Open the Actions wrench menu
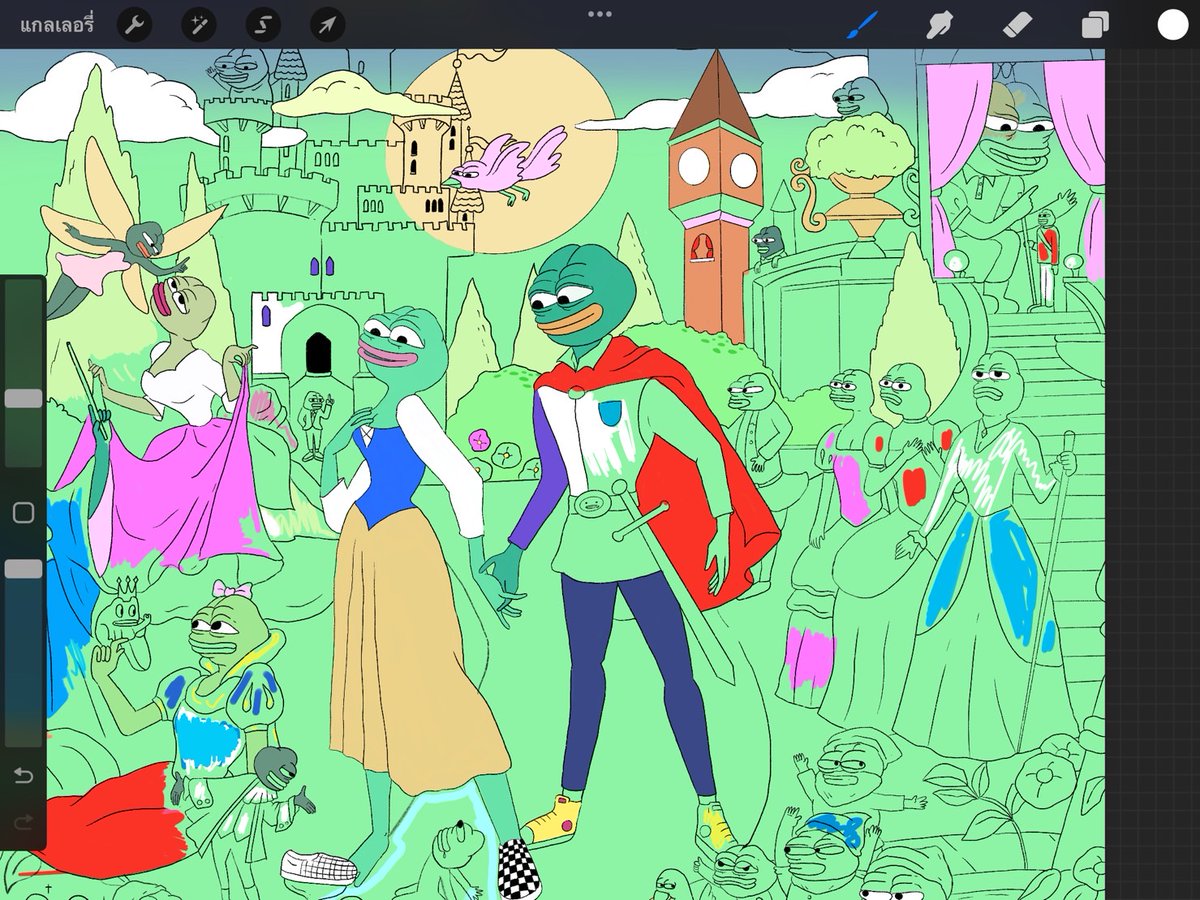The height and width of the screenshot is (900, 1200). pos(134,25)
